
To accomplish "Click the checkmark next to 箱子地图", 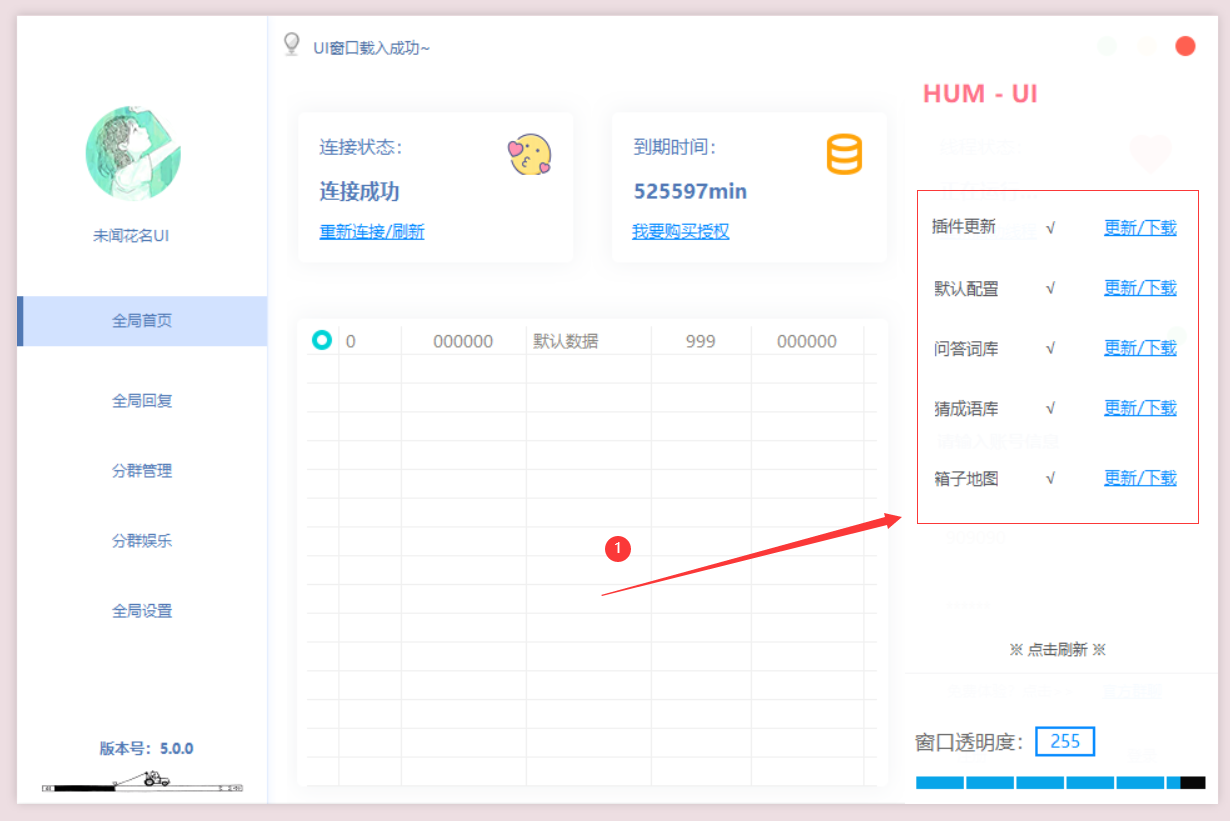I will pos(1050,479).
